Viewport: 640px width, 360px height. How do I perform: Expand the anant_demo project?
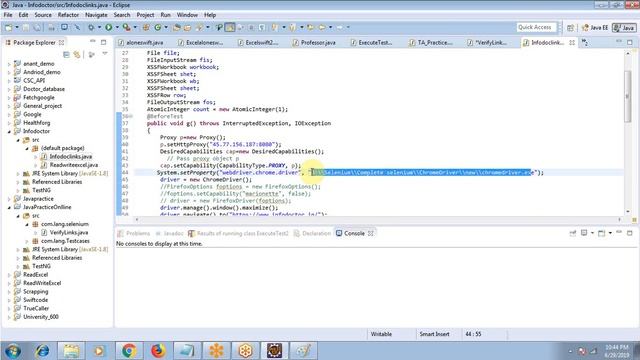point(9,64)
